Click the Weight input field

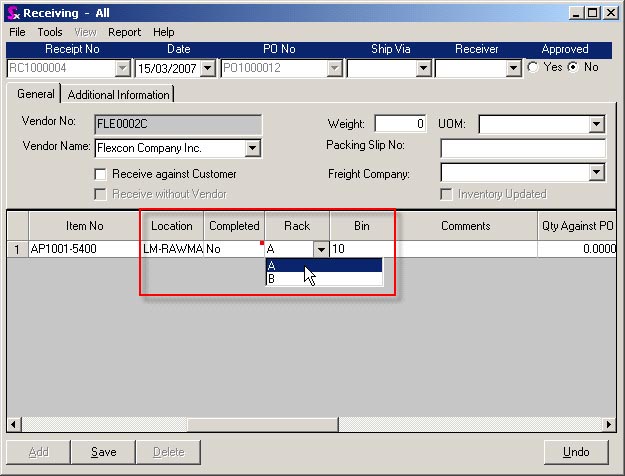[x=400, y=125]
